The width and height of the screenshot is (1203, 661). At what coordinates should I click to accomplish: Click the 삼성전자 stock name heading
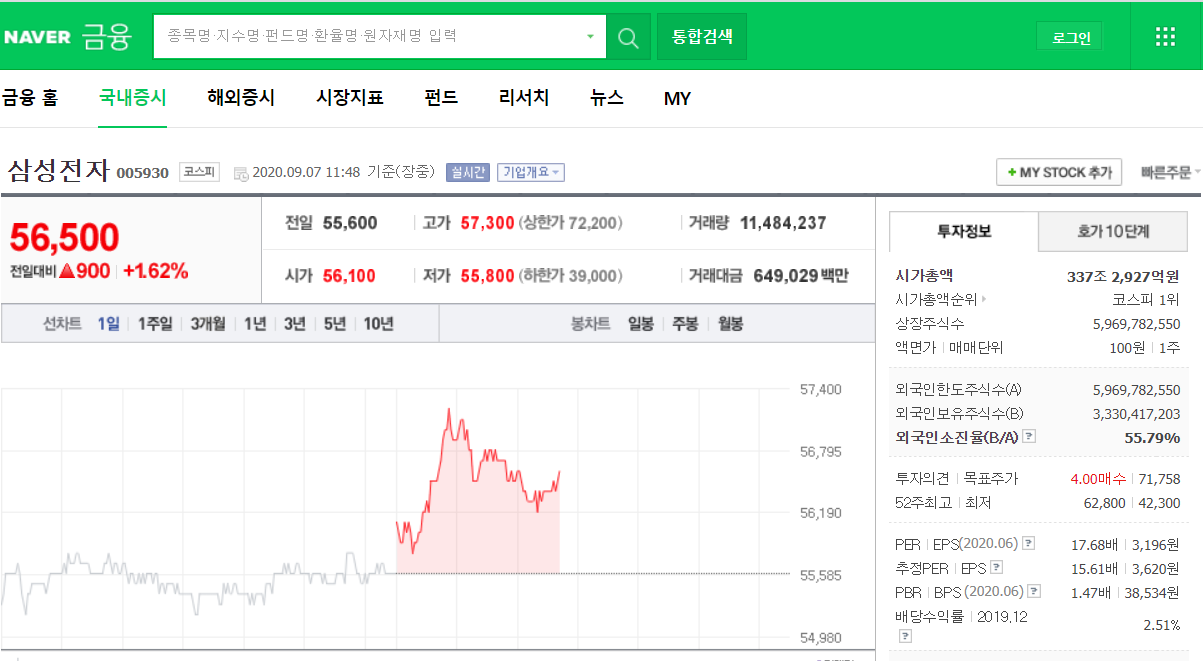(x=58, y=171)
